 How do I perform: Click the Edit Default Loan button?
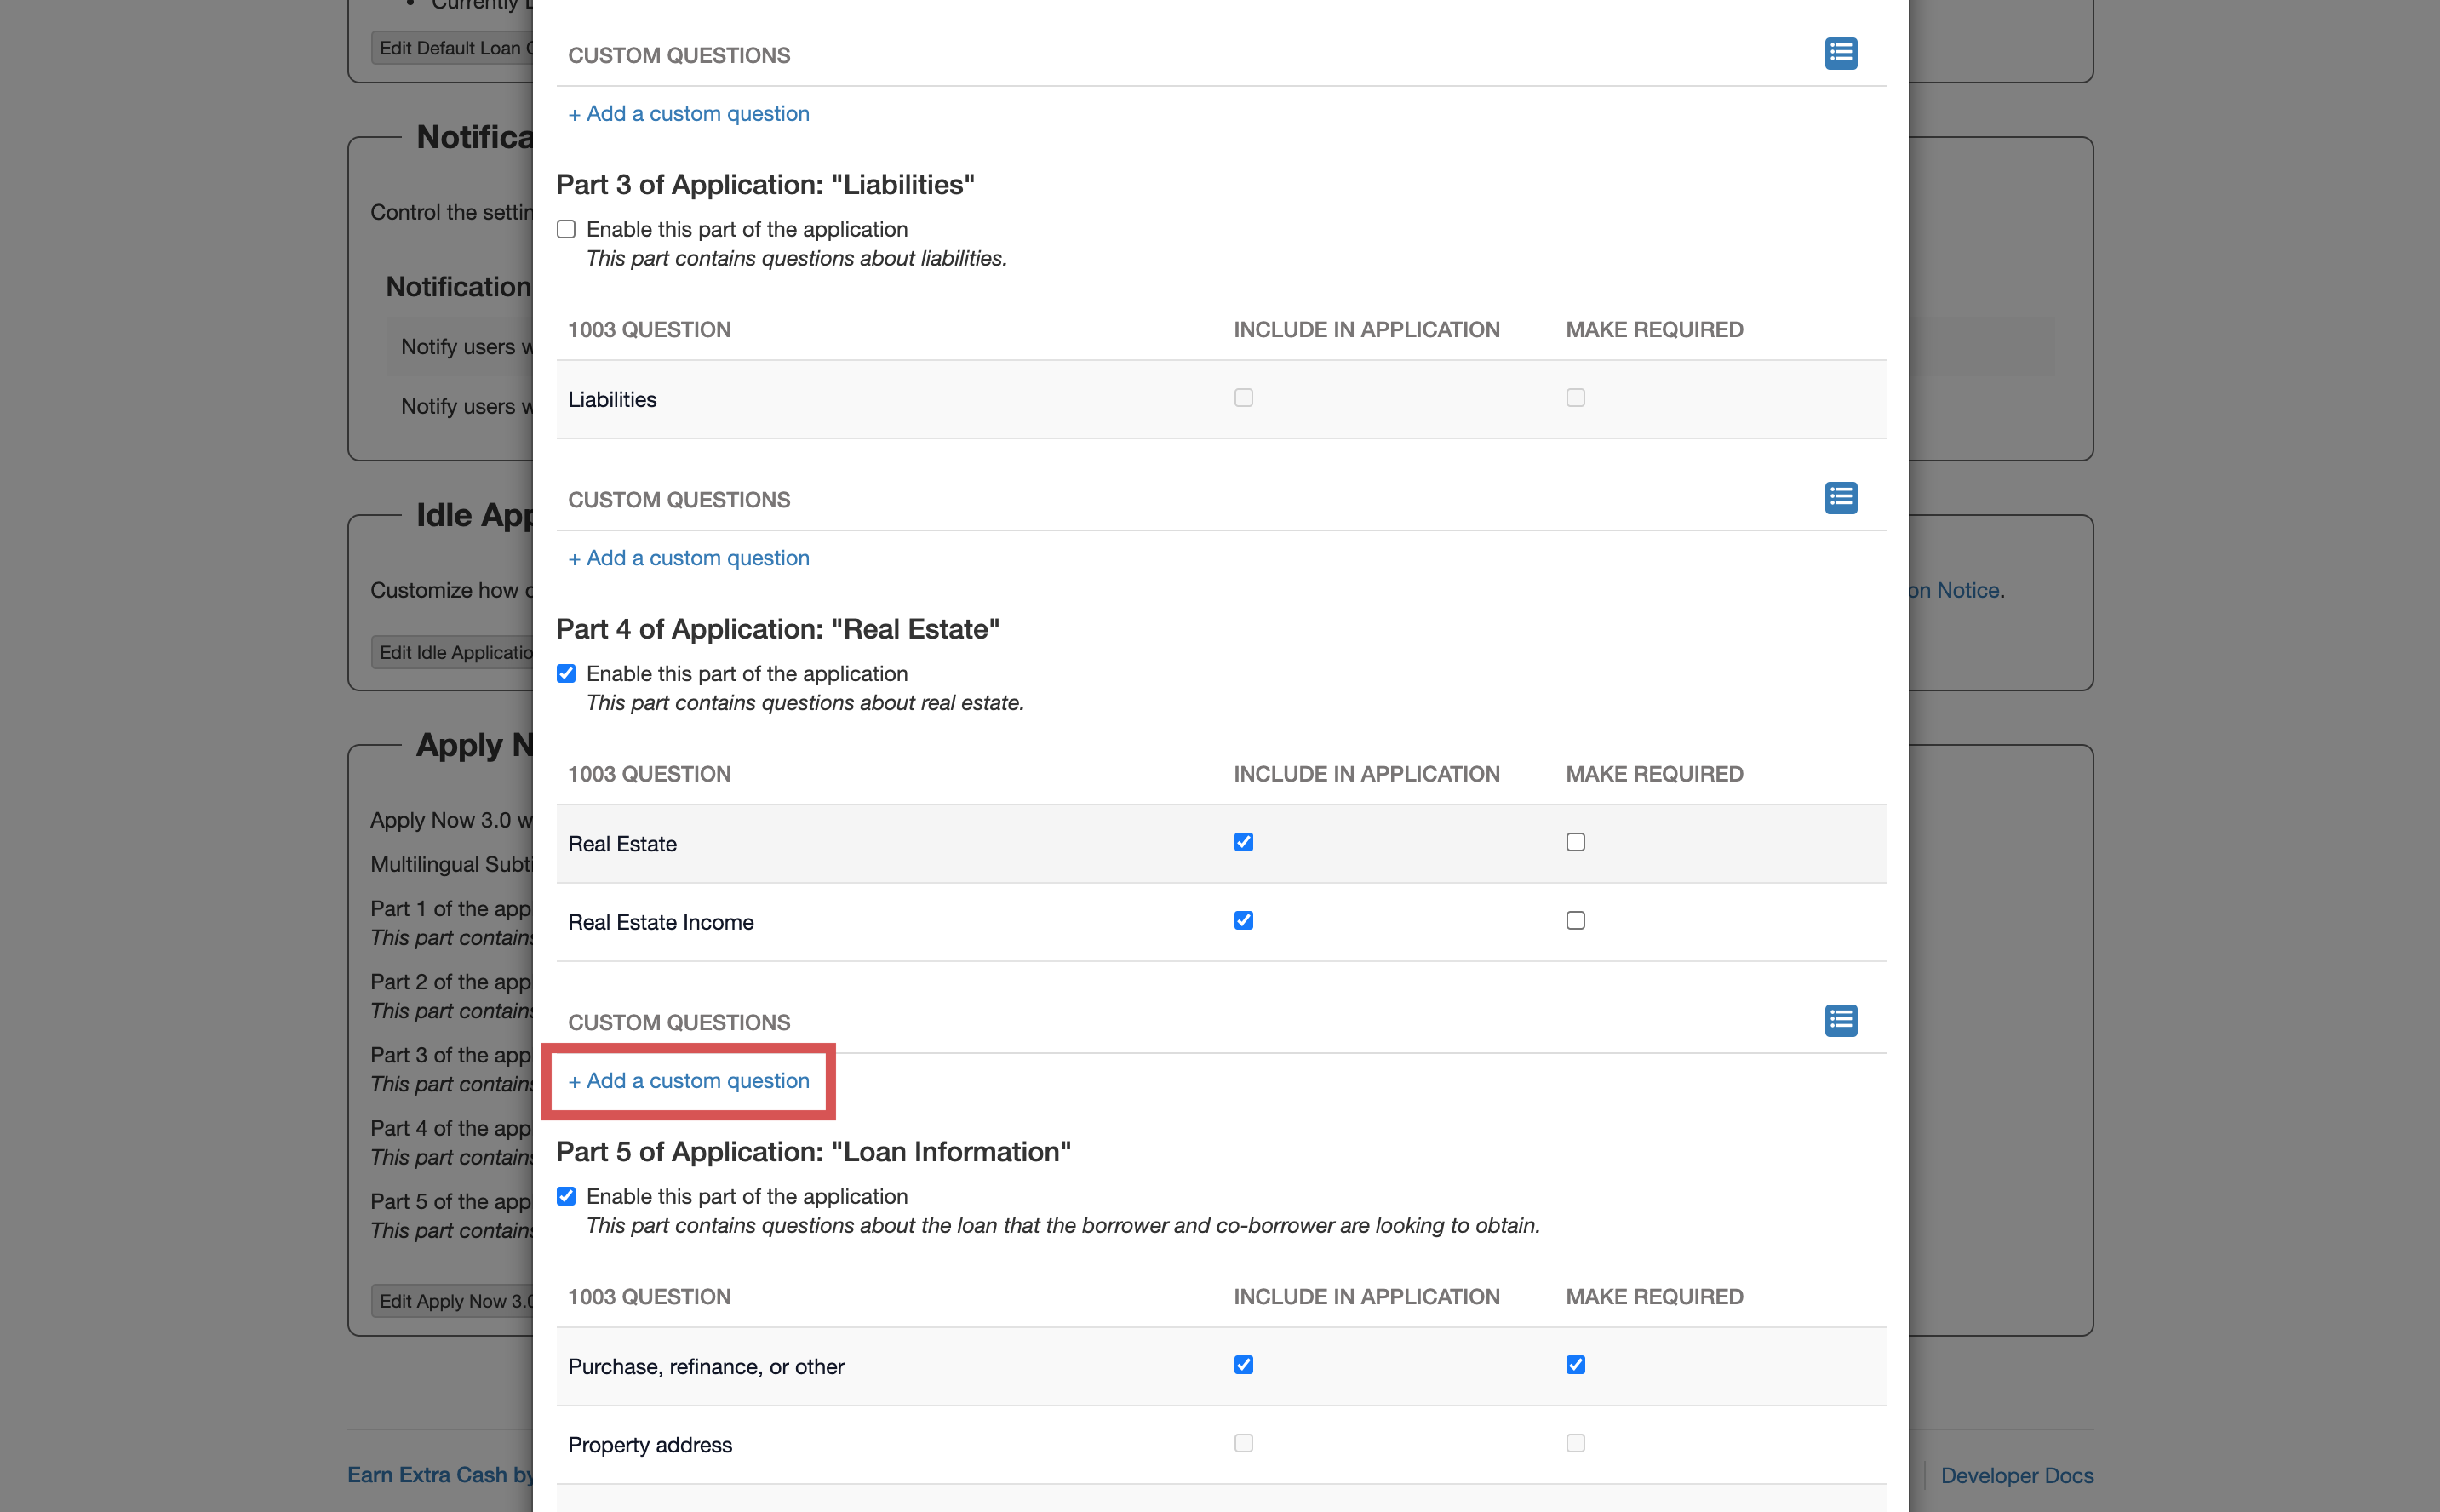point(452,48)
